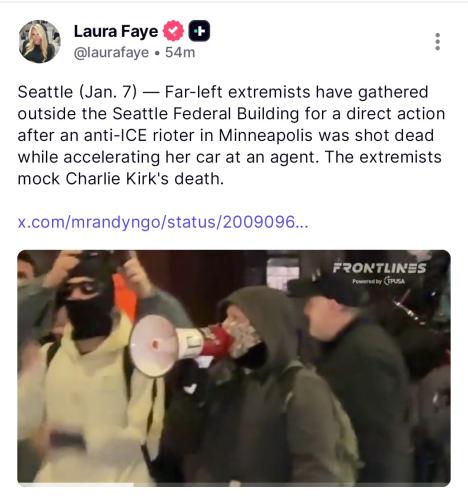Click the phrase Charlie Kirk's death

pyautogui.click(x=144, y=179)
